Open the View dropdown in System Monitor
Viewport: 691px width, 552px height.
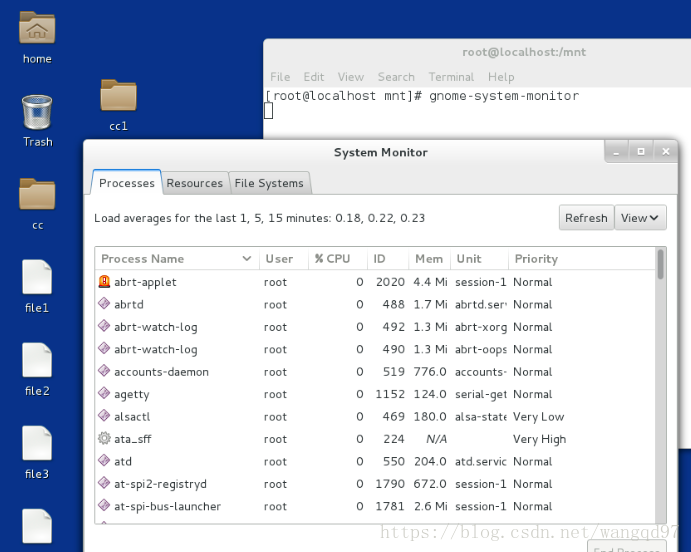coord(640,218)
